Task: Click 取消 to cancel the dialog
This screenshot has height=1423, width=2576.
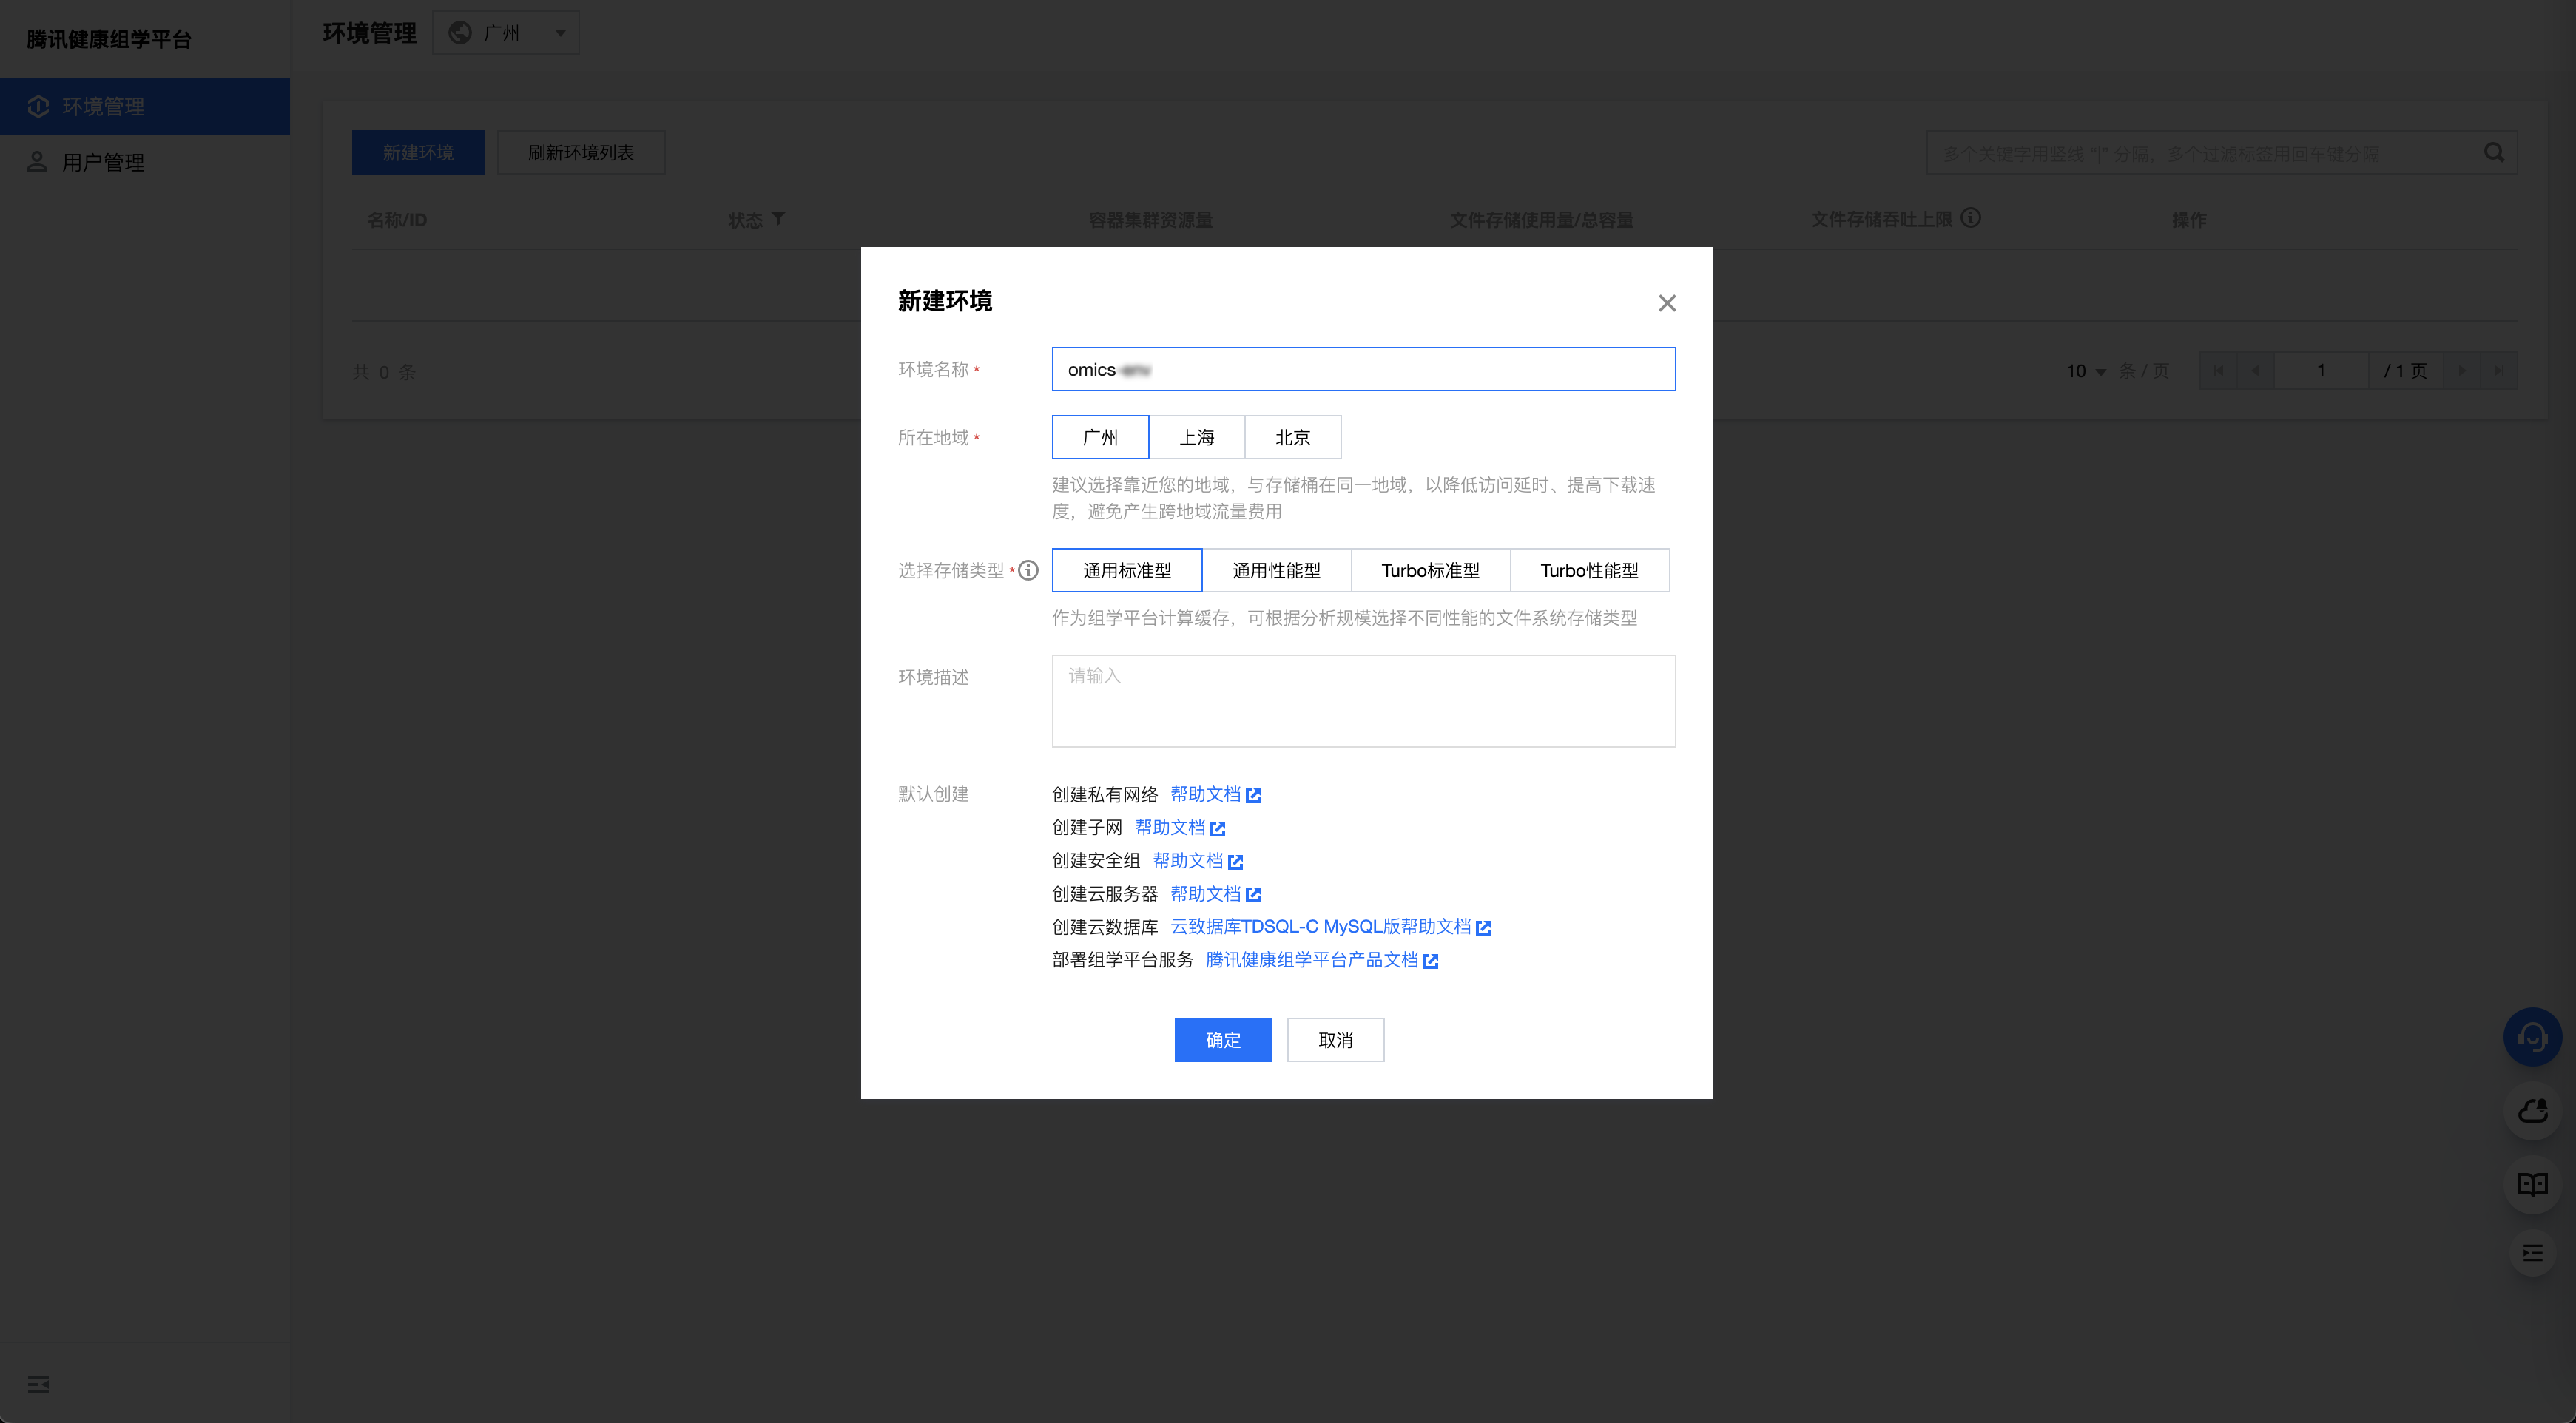Action: [x=1335, y=1040]
